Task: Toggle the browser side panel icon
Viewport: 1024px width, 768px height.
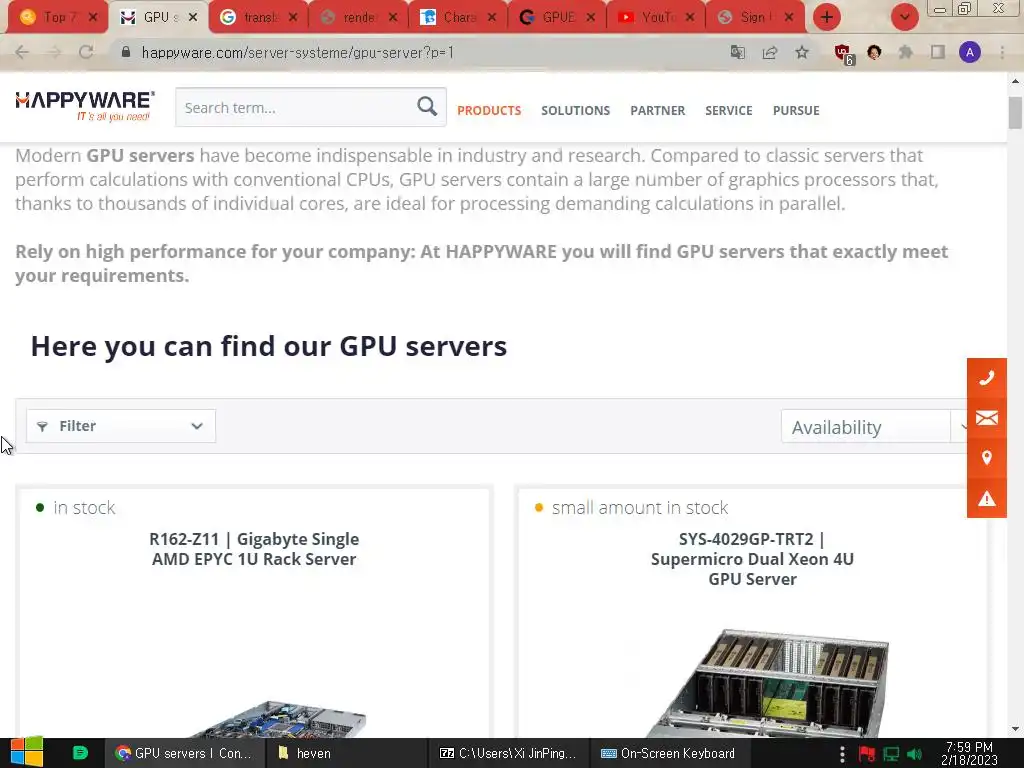Action: (x=938, y=52)
